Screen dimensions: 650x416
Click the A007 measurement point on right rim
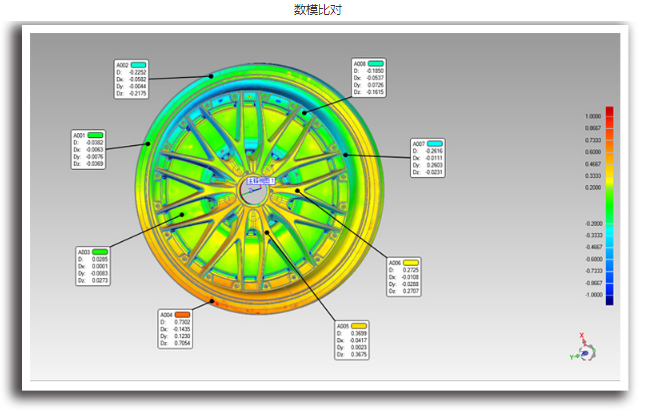point(346,155)
